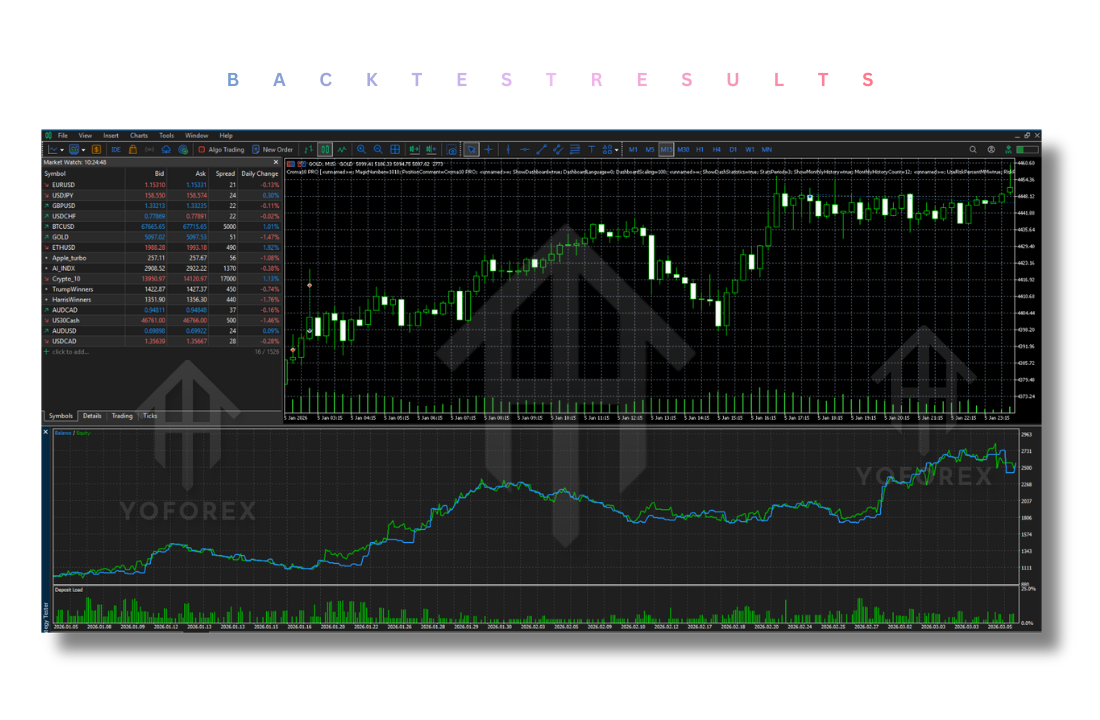Open the IDE MetaEditor icon
The height and width of the screenshot is (720, 1100).
pos(116,150)
